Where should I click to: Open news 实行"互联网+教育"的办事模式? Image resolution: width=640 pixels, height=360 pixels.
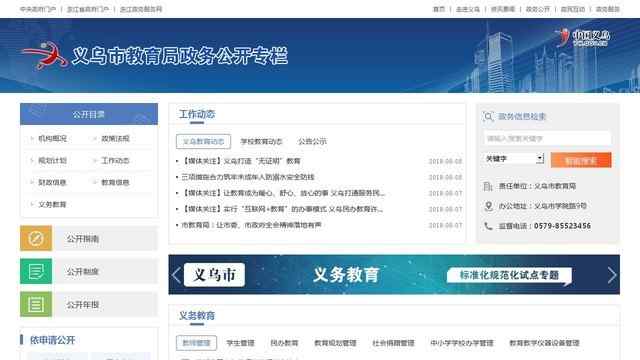pyautogui.click(x=282, y=209)
